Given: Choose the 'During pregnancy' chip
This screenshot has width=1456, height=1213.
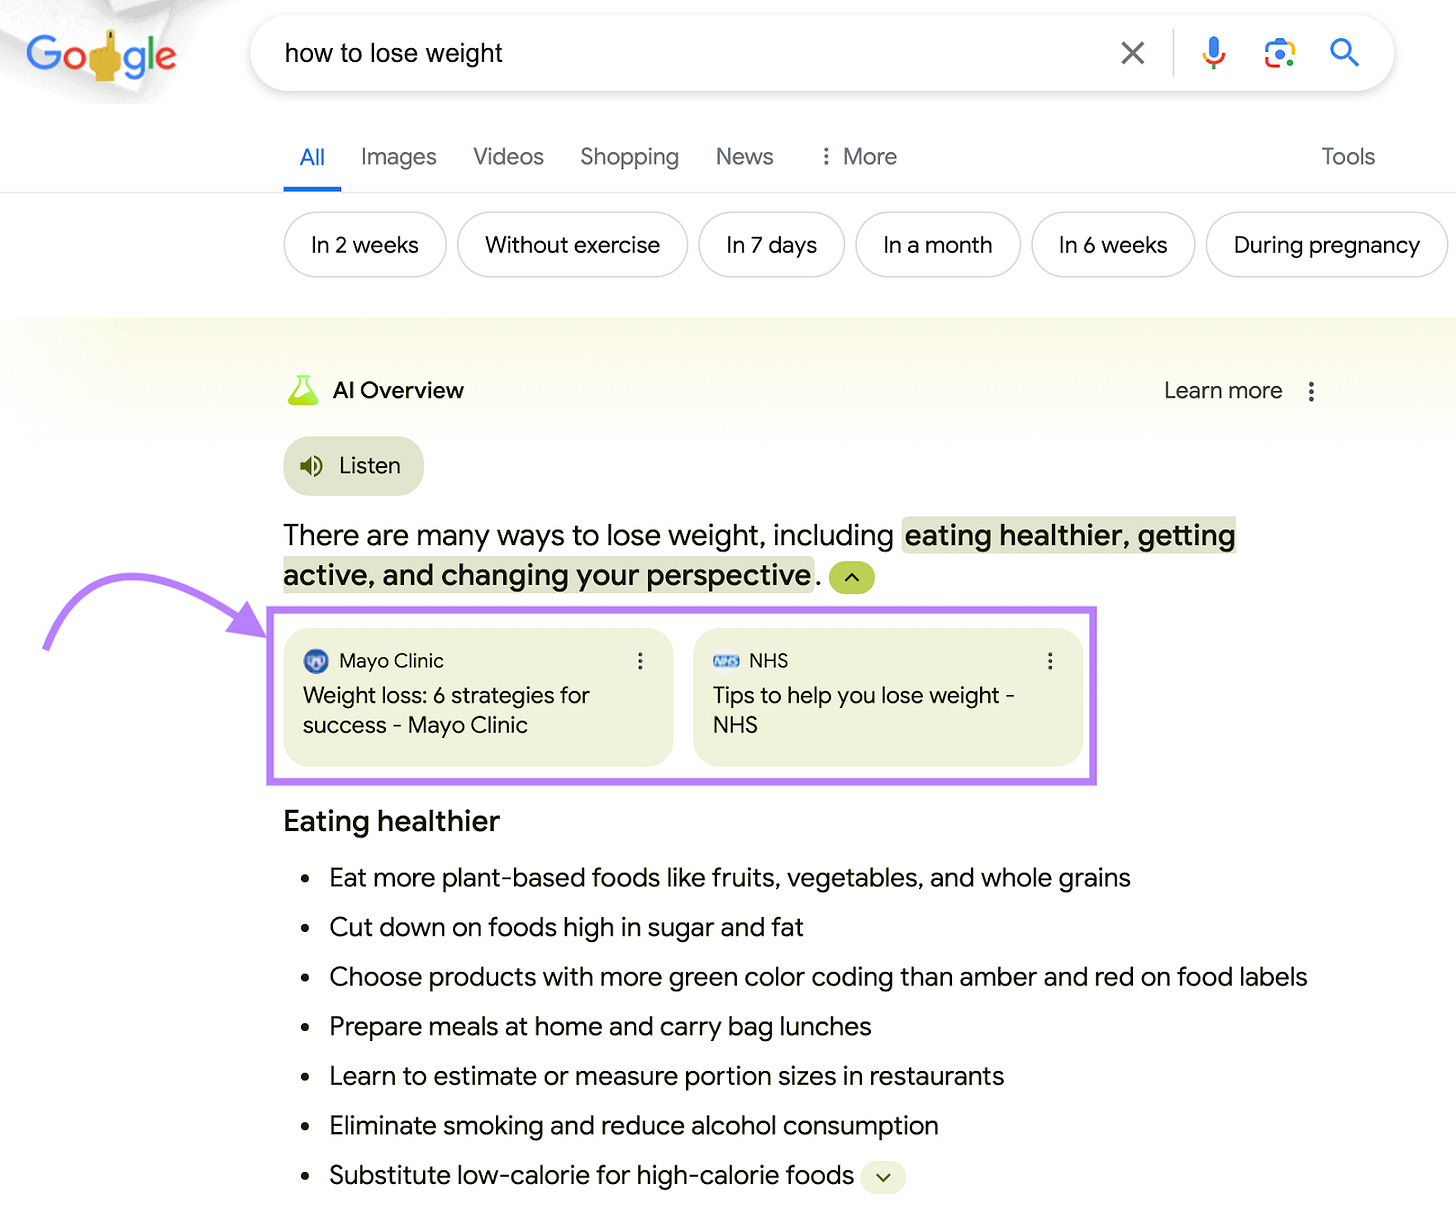Looking at the screenshot, I should pos(1326,245).
